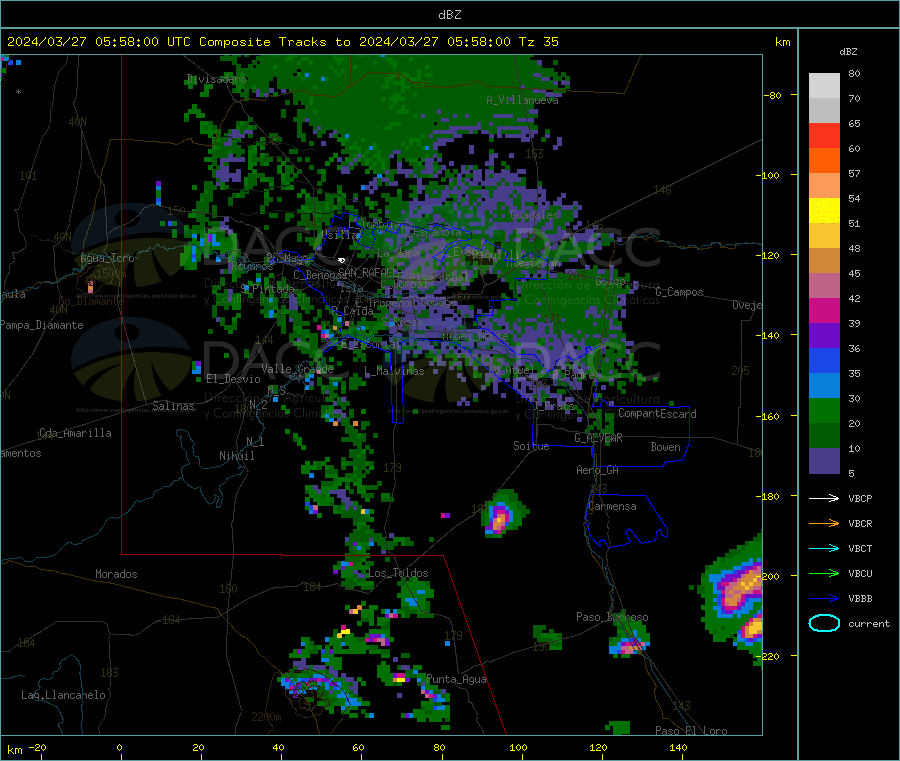Image resolution: width=900 pixels, height=761 pixels.
Task: Click the 'Aero_GA' map label
Action: tap(597, 471)
